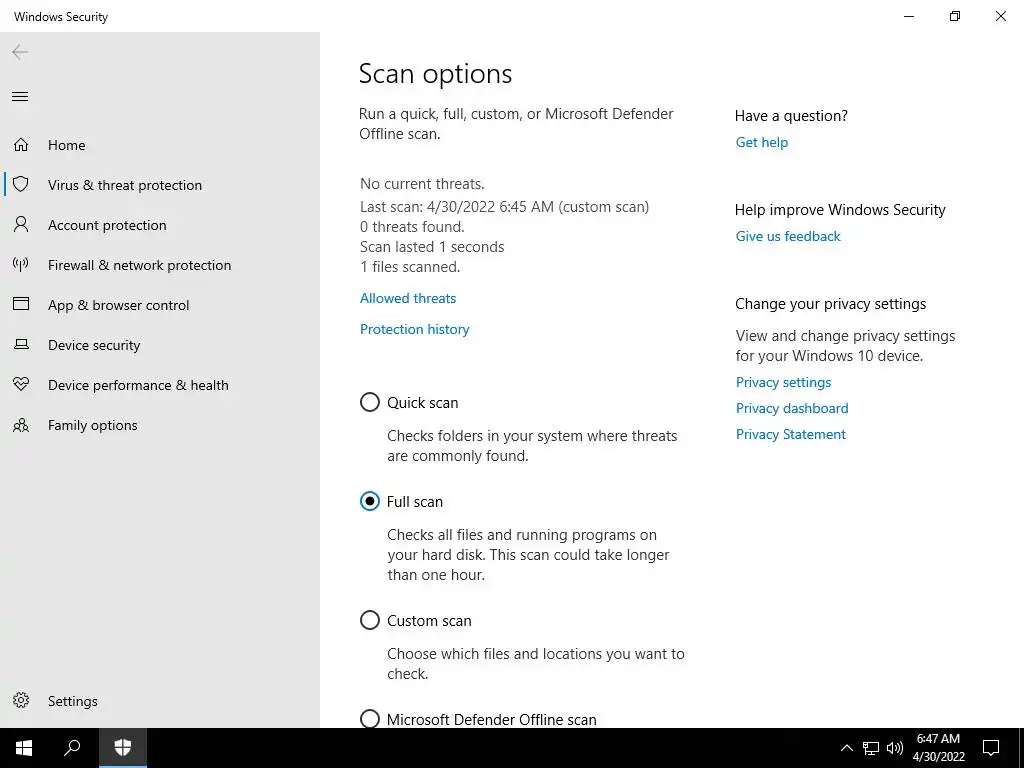Screen dimensions: 1024x768
Task: Open the Windows Start menu
Action: click(24, 748)
